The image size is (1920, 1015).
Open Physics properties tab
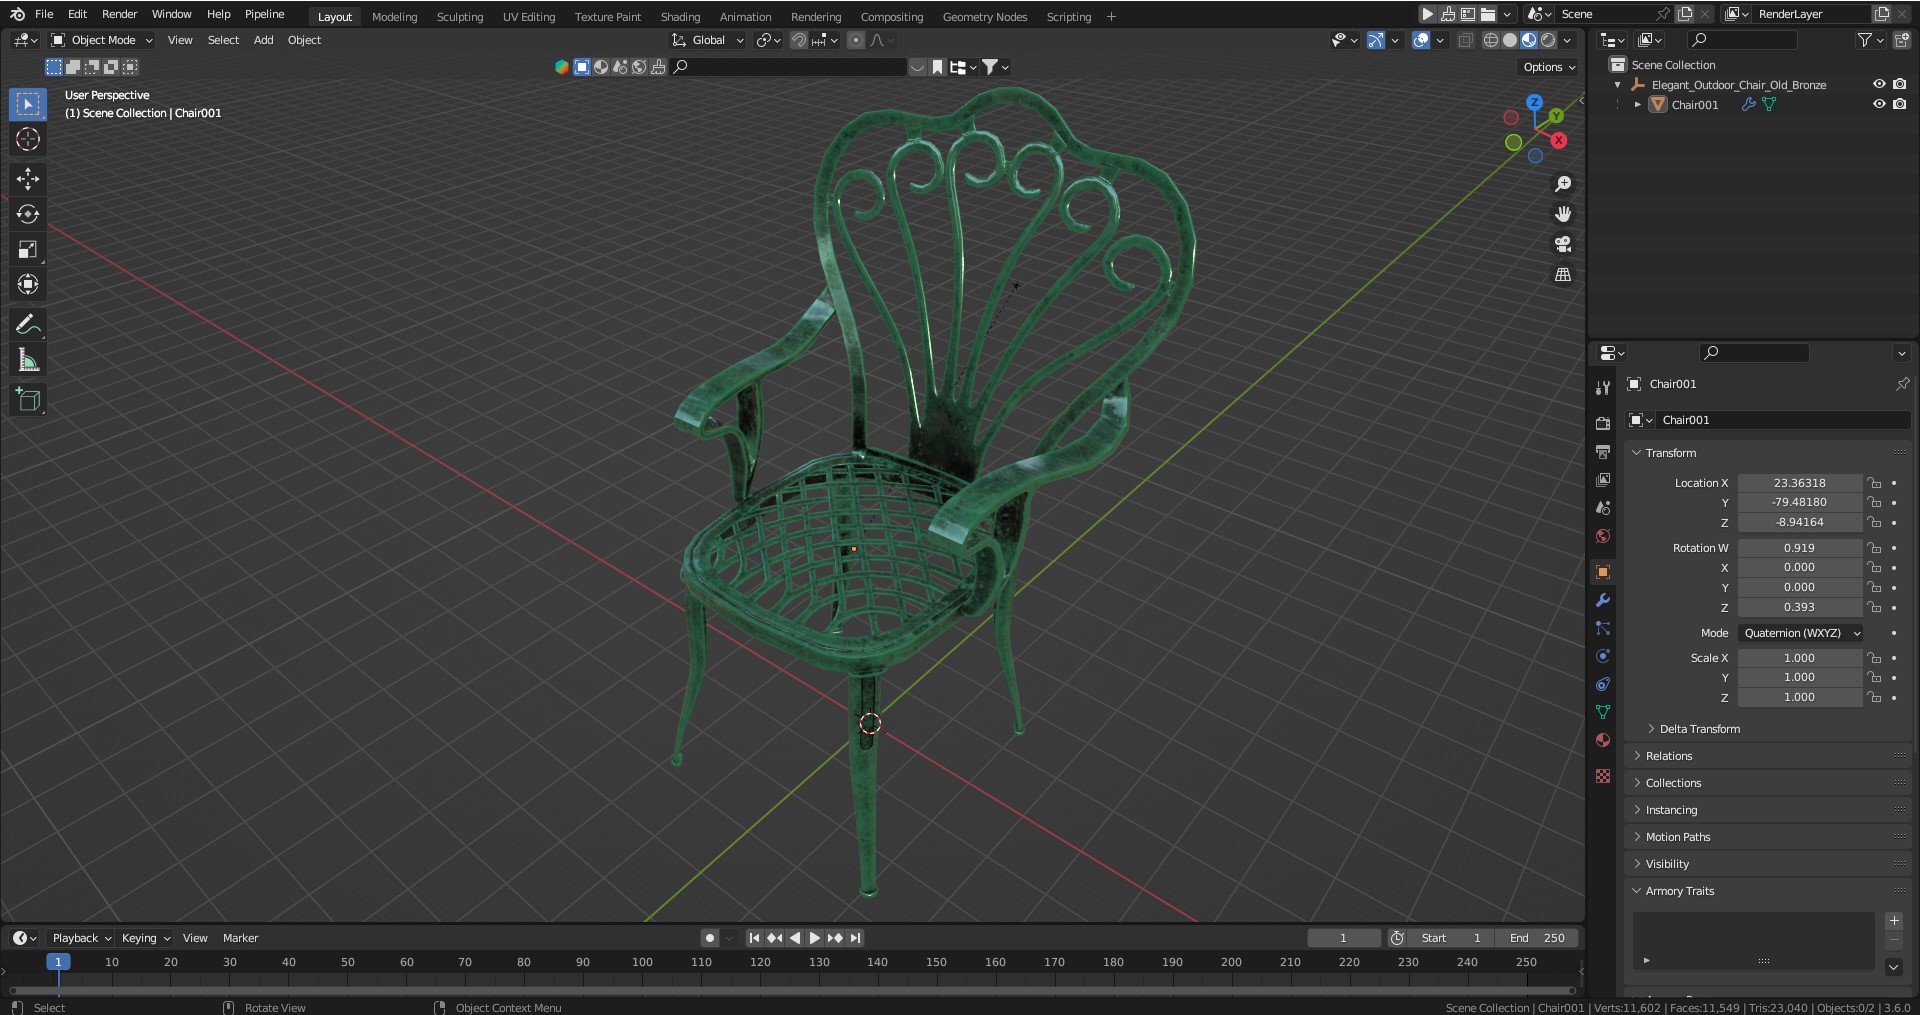point(1603,656)
